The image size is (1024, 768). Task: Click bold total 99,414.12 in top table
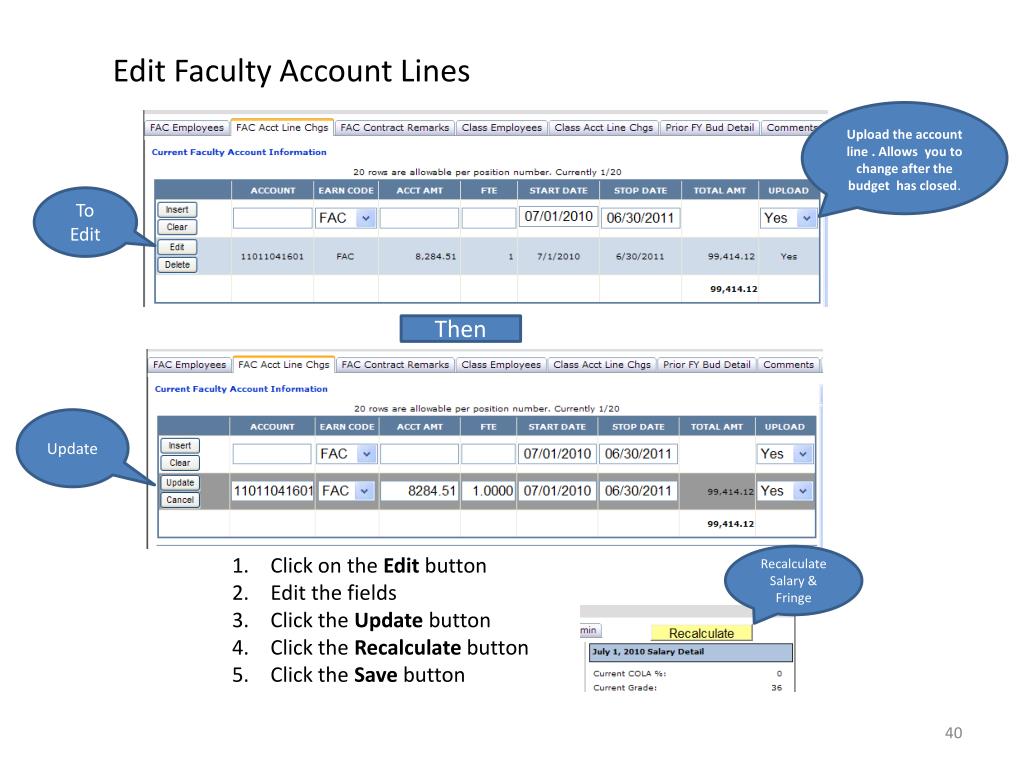733,289
